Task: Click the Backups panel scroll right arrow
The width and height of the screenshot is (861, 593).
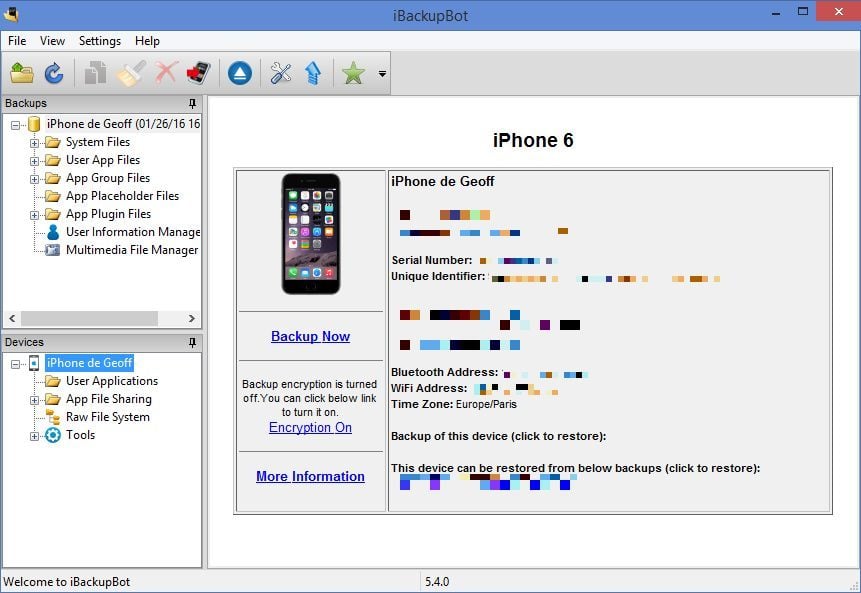Action: 192,318
